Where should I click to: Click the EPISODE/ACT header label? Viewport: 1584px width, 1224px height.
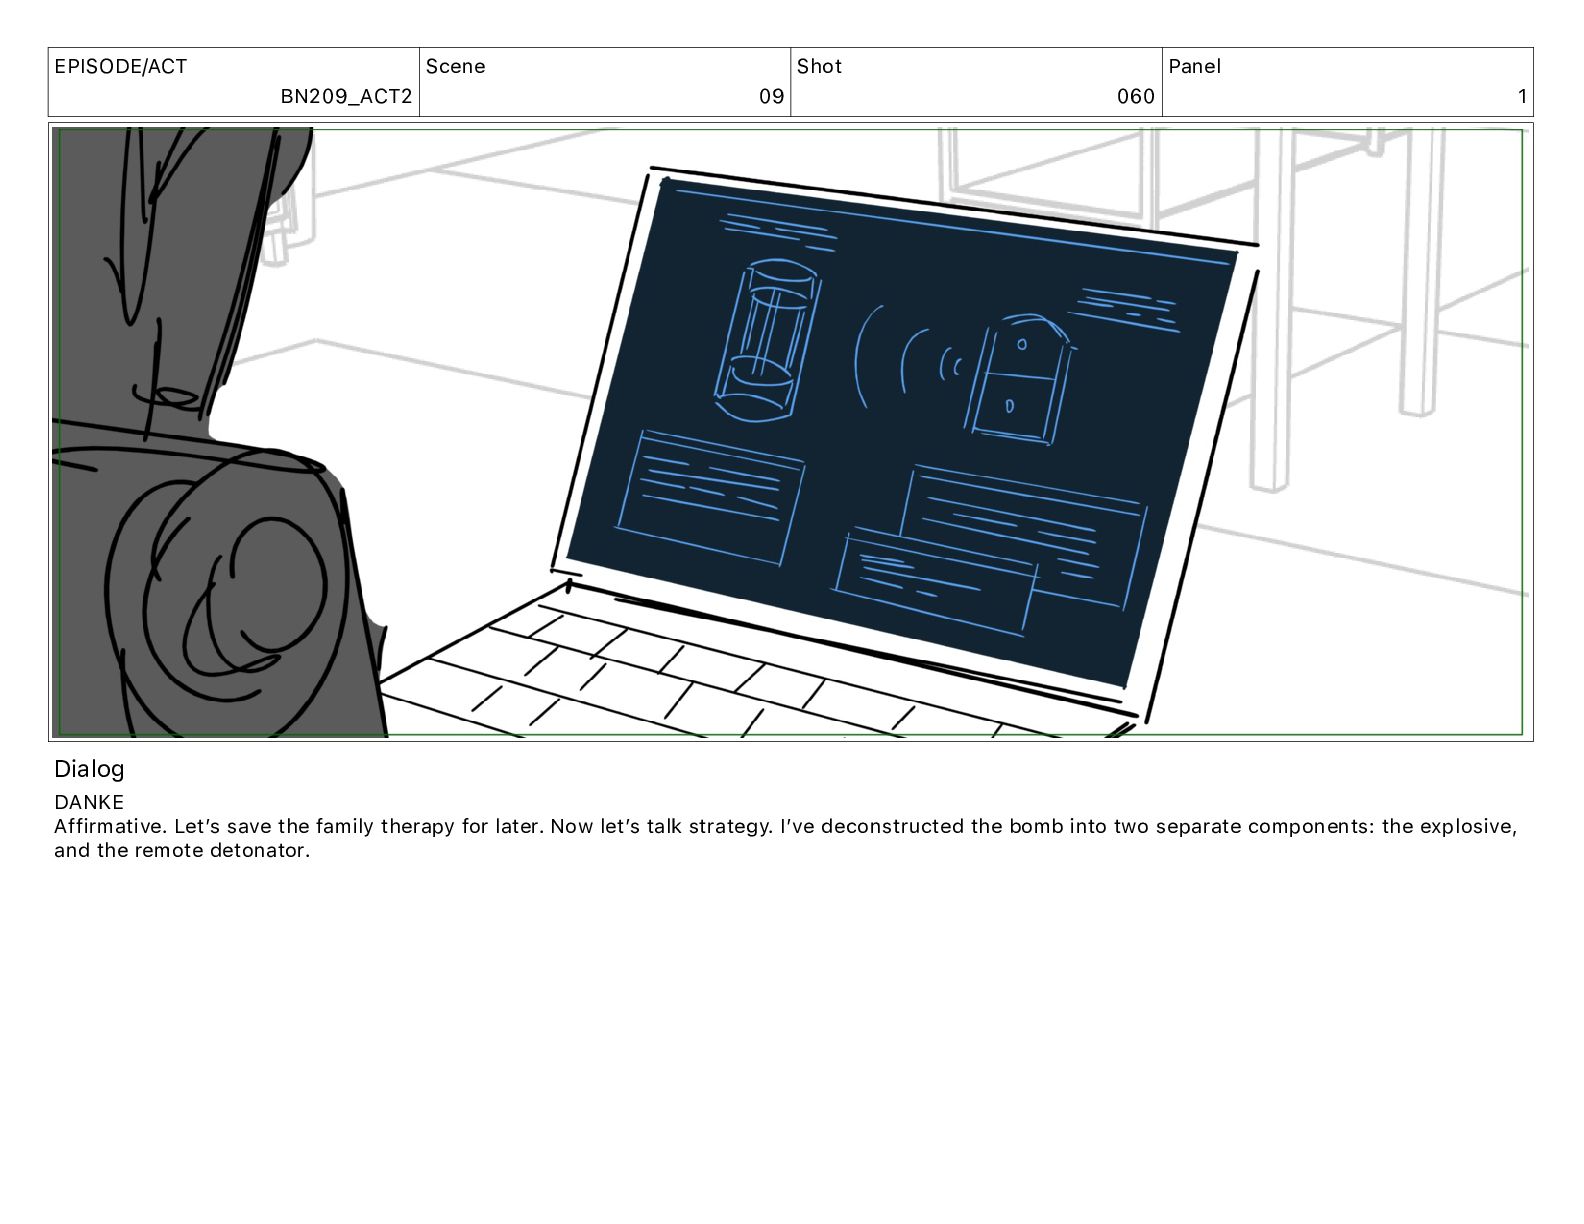pyautogui.click(x=120, y=67)
